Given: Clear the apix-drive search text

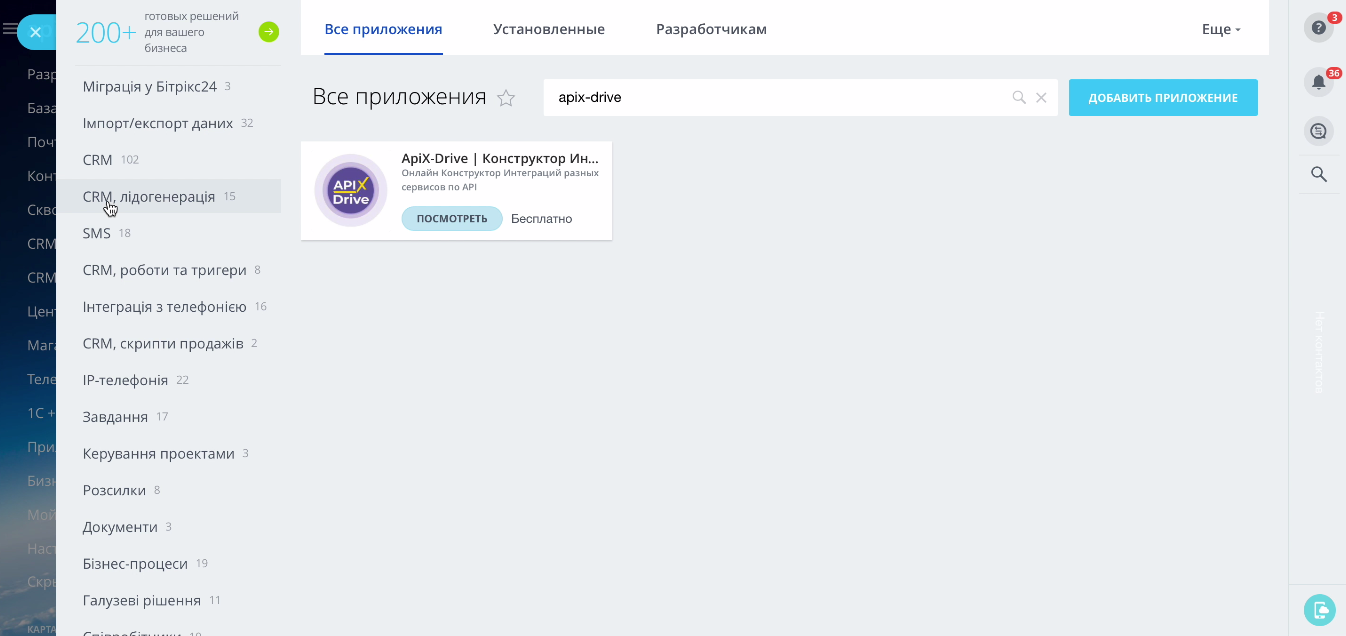Looking at the screenshot, I should pyautogui.click(x=1041, y=98).
